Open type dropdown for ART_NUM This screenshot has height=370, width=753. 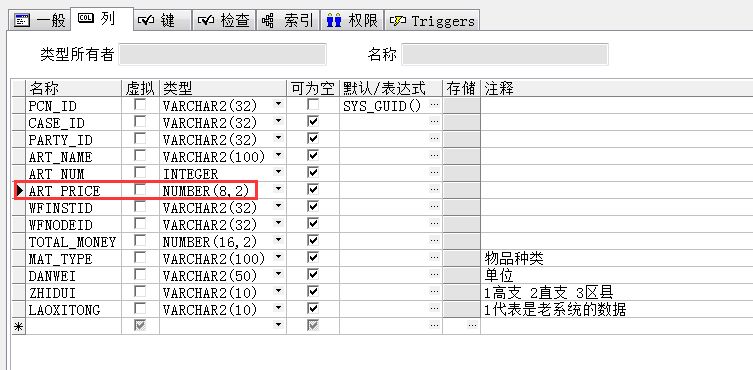coord(279,172)
